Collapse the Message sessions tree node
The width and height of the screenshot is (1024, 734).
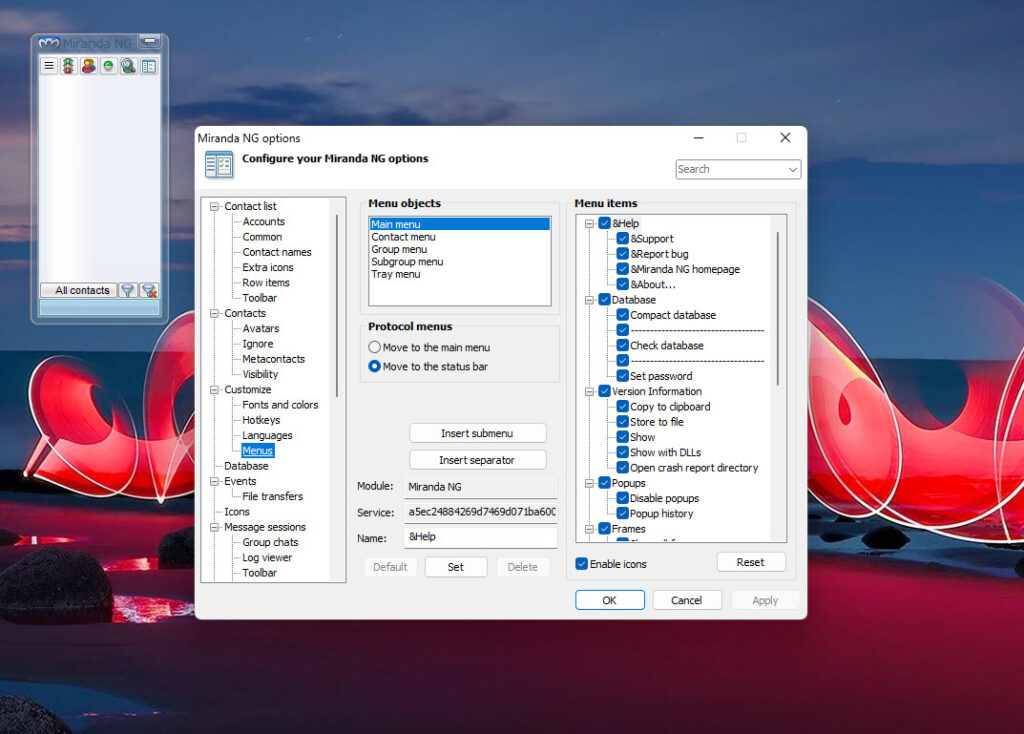(x=214, y=527)
